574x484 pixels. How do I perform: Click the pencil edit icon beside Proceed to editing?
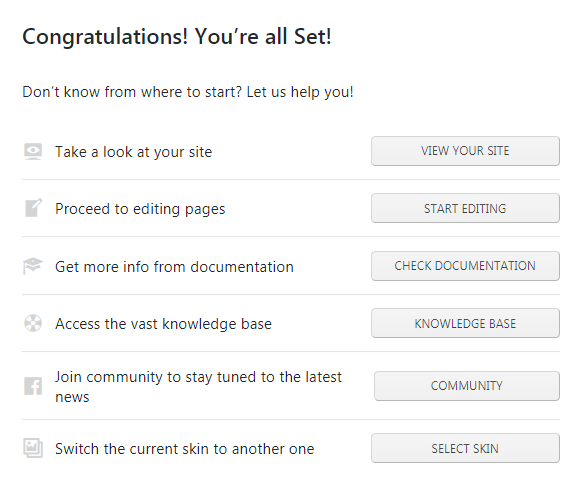click(33, 208)
